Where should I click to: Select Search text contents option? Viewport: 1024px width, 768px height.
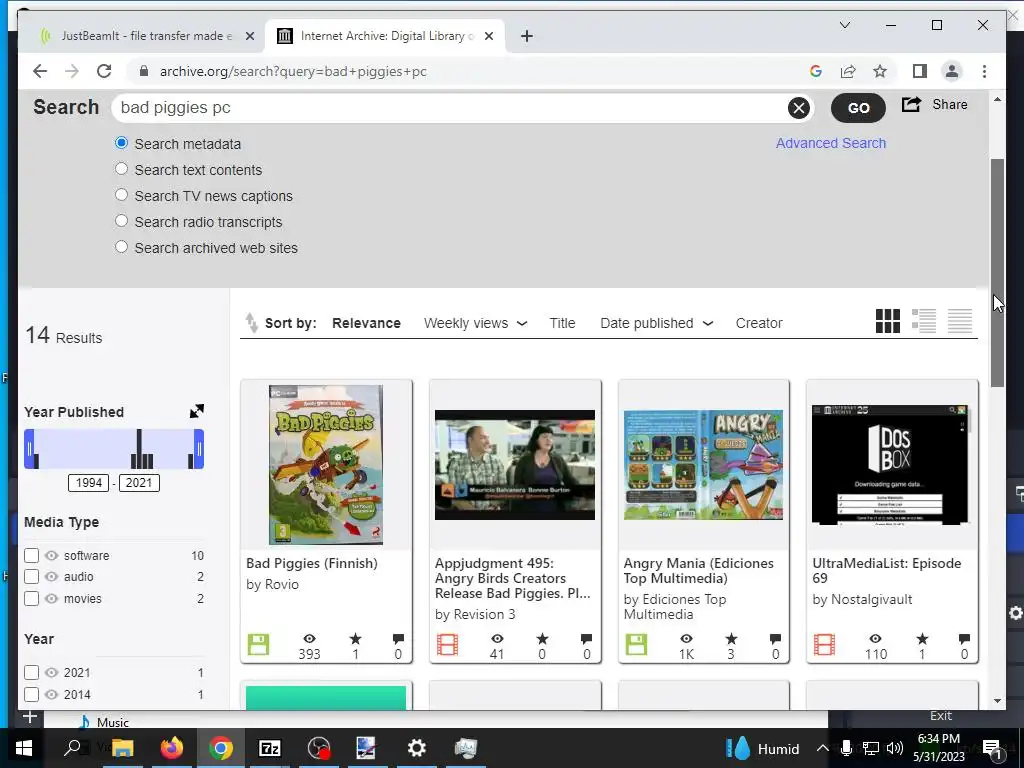pyautogui.click(x=121, y=169)
